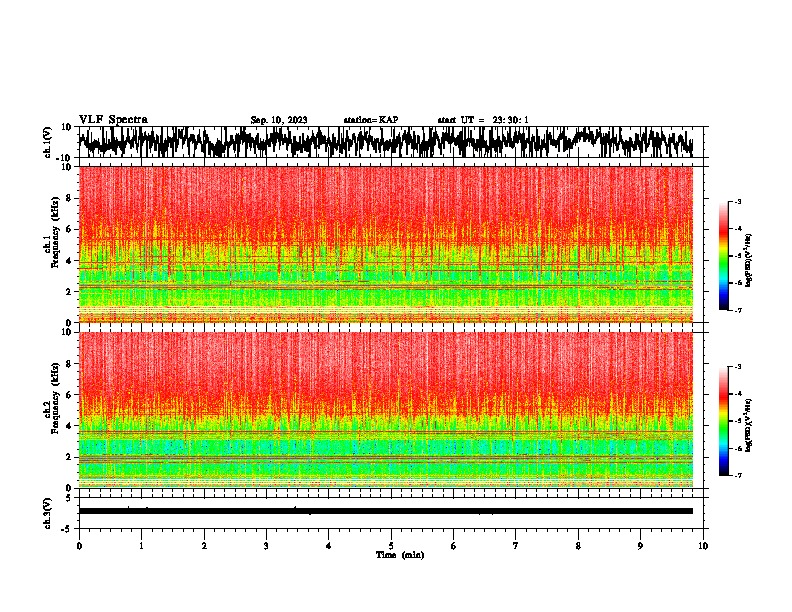
Task: Click time axis tick label '4'
Action: coord(329,546)
